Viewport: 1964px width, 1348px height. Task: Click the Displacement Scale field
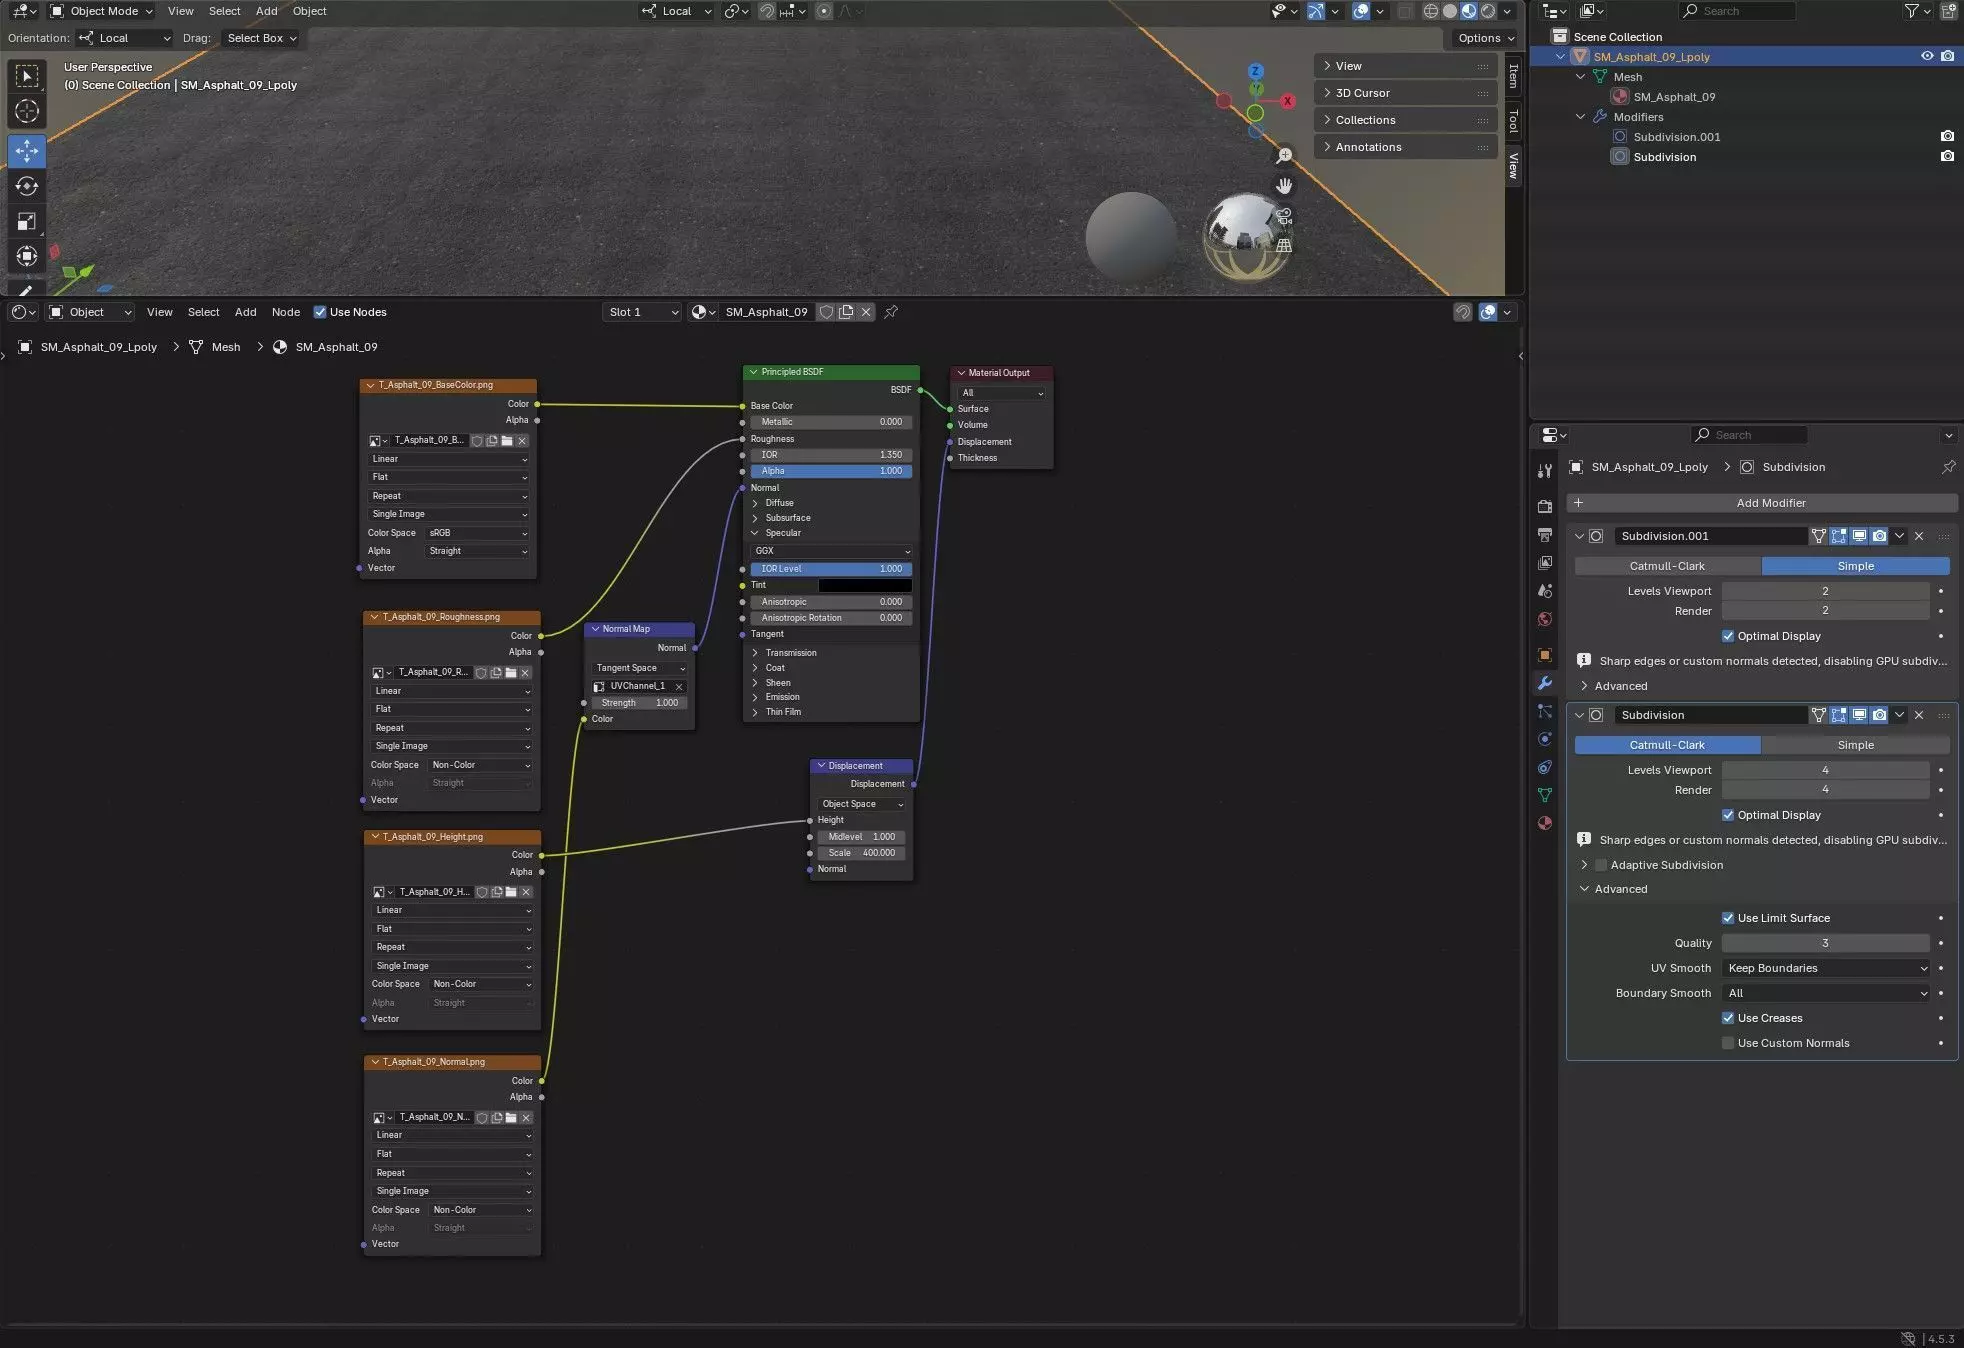pyautogui.click(x=861, y=853)
